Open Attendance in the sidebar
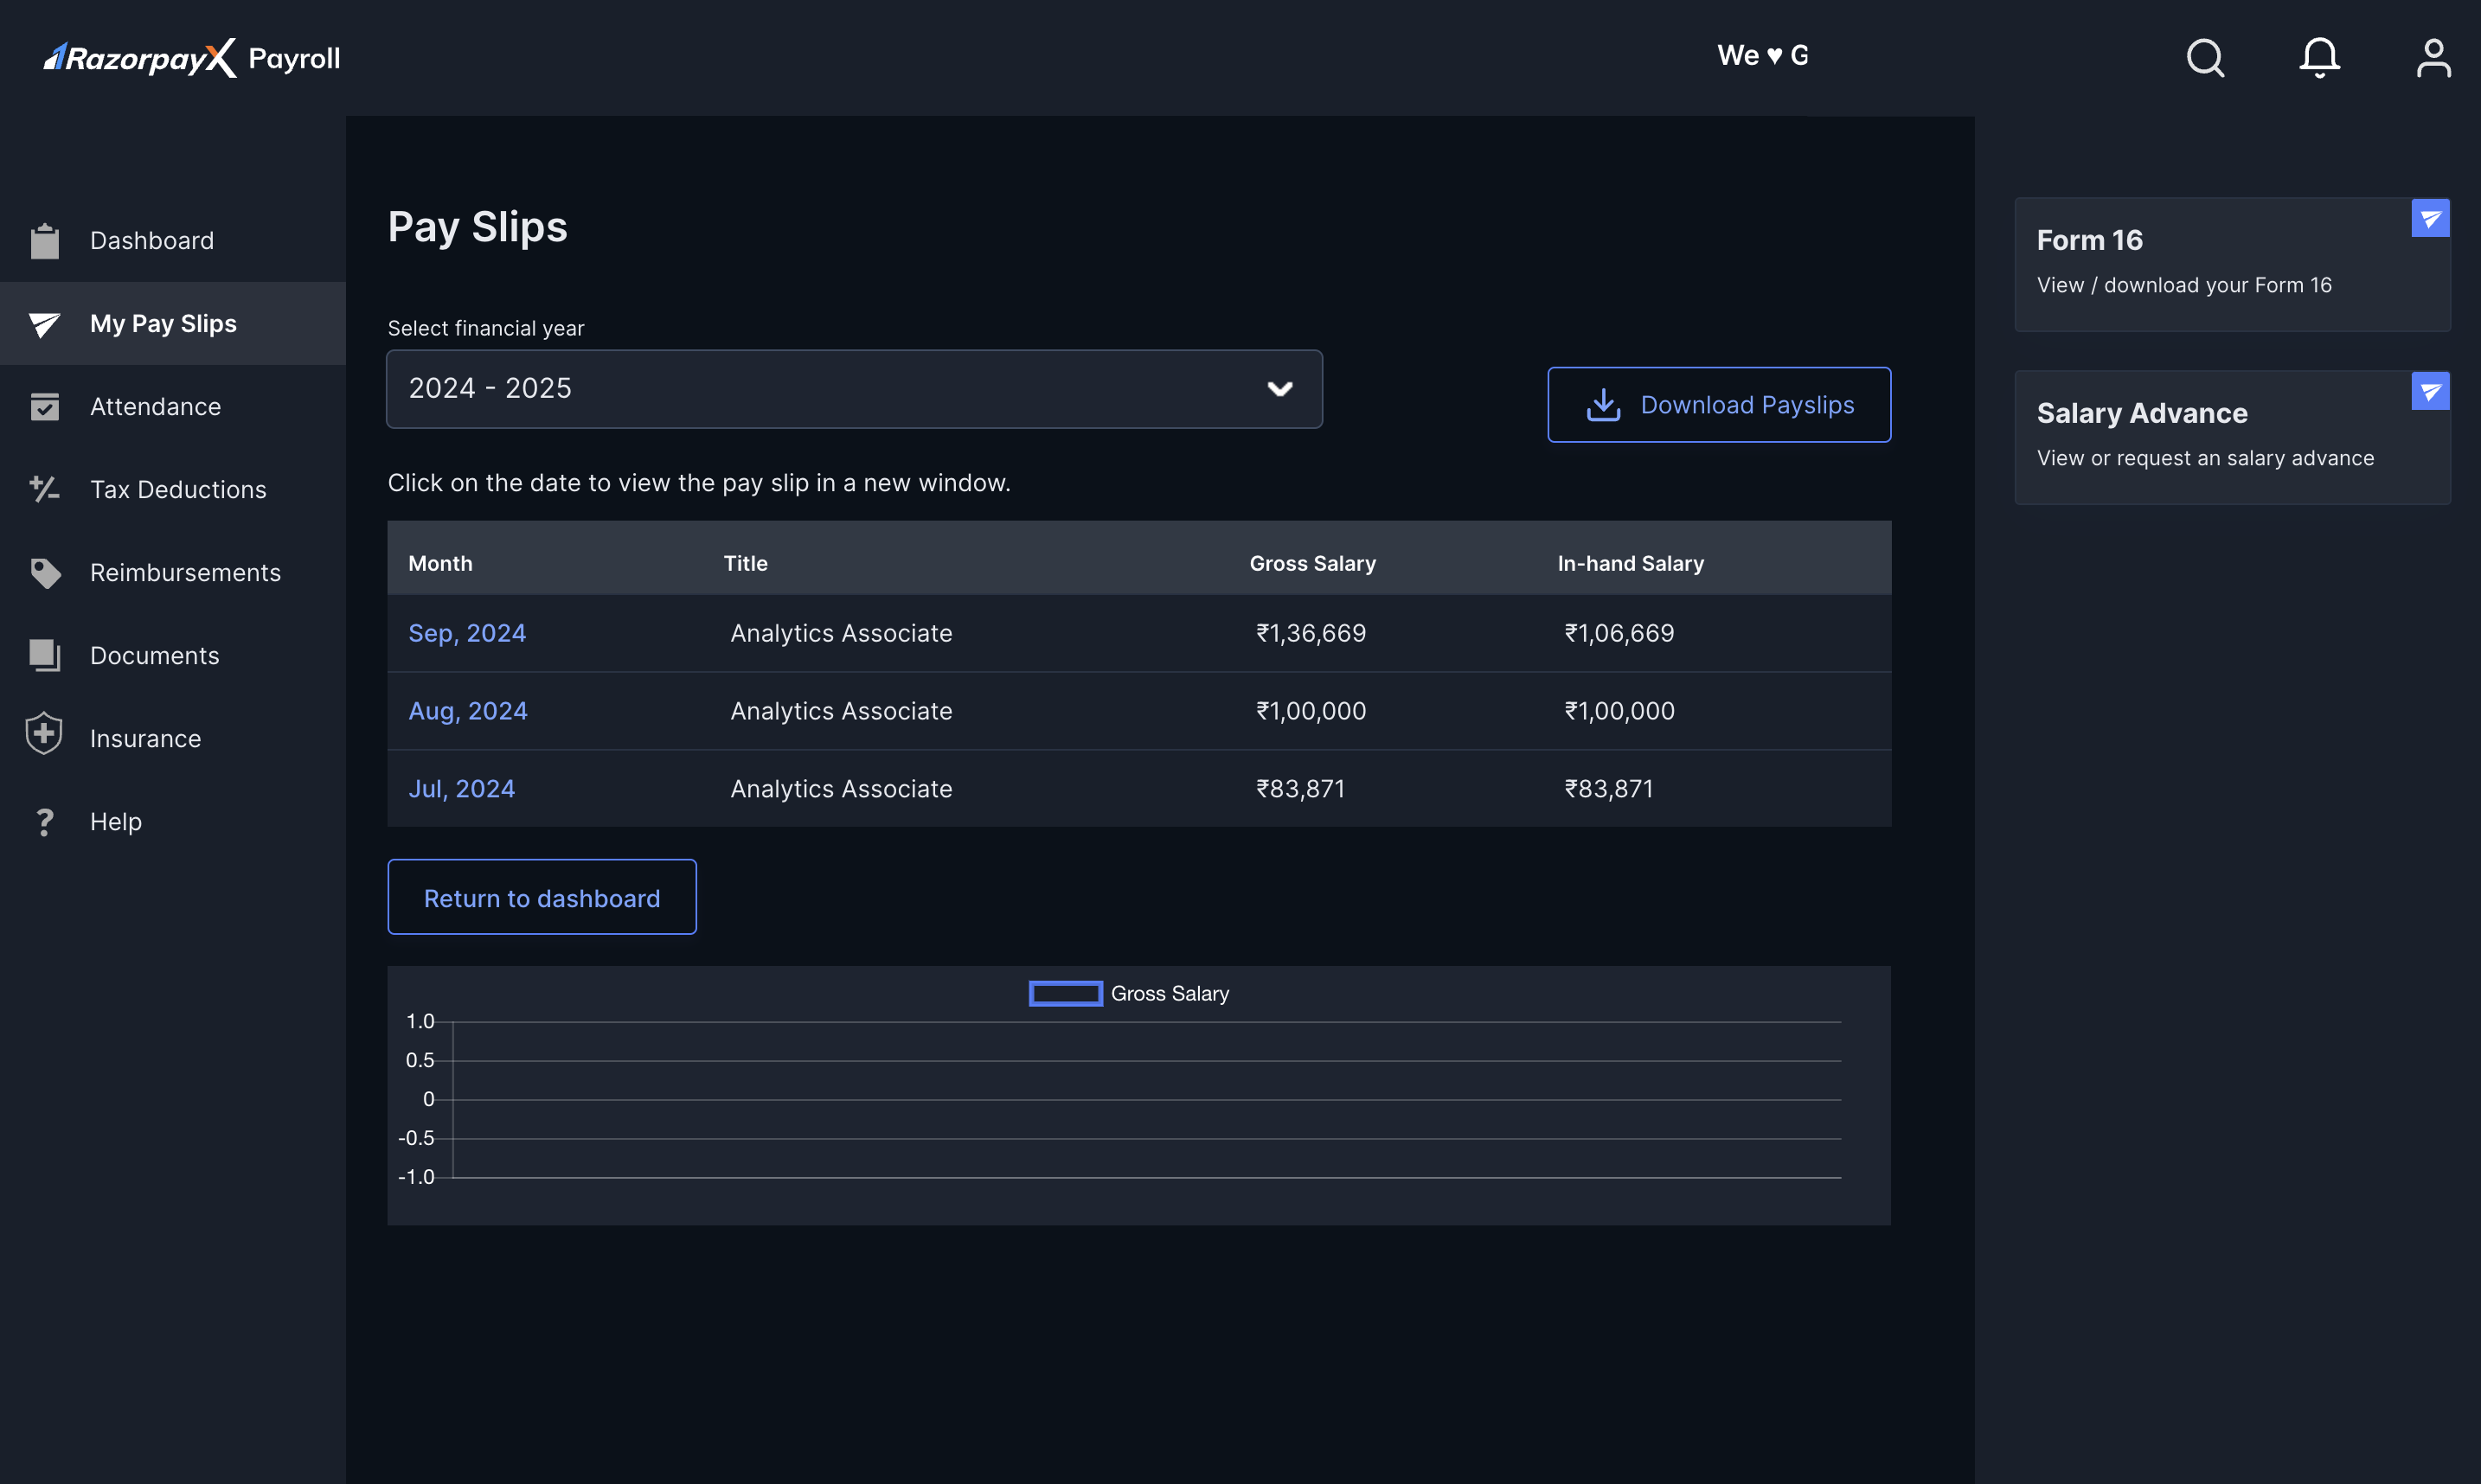 pos(155,406)
